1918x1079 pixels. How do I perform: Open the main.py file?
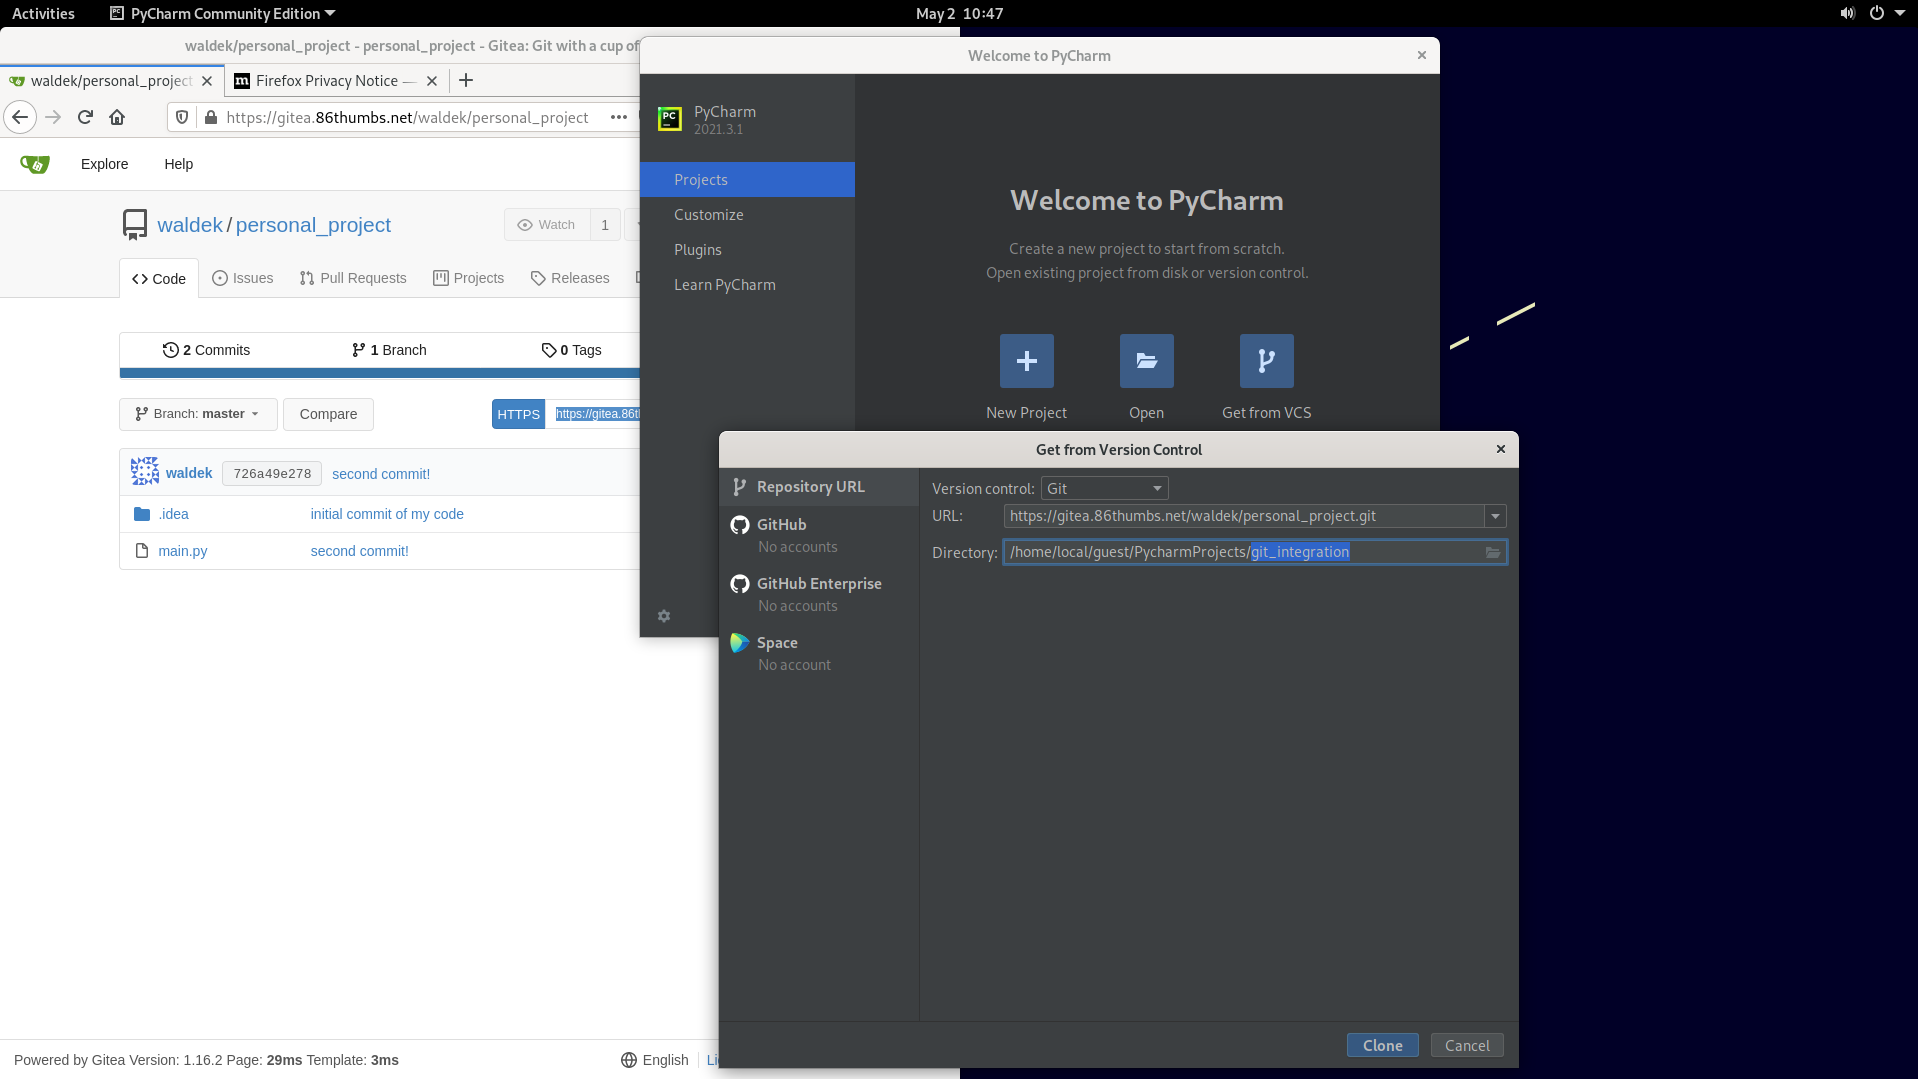pyautogui.click(x=183, y=551)
